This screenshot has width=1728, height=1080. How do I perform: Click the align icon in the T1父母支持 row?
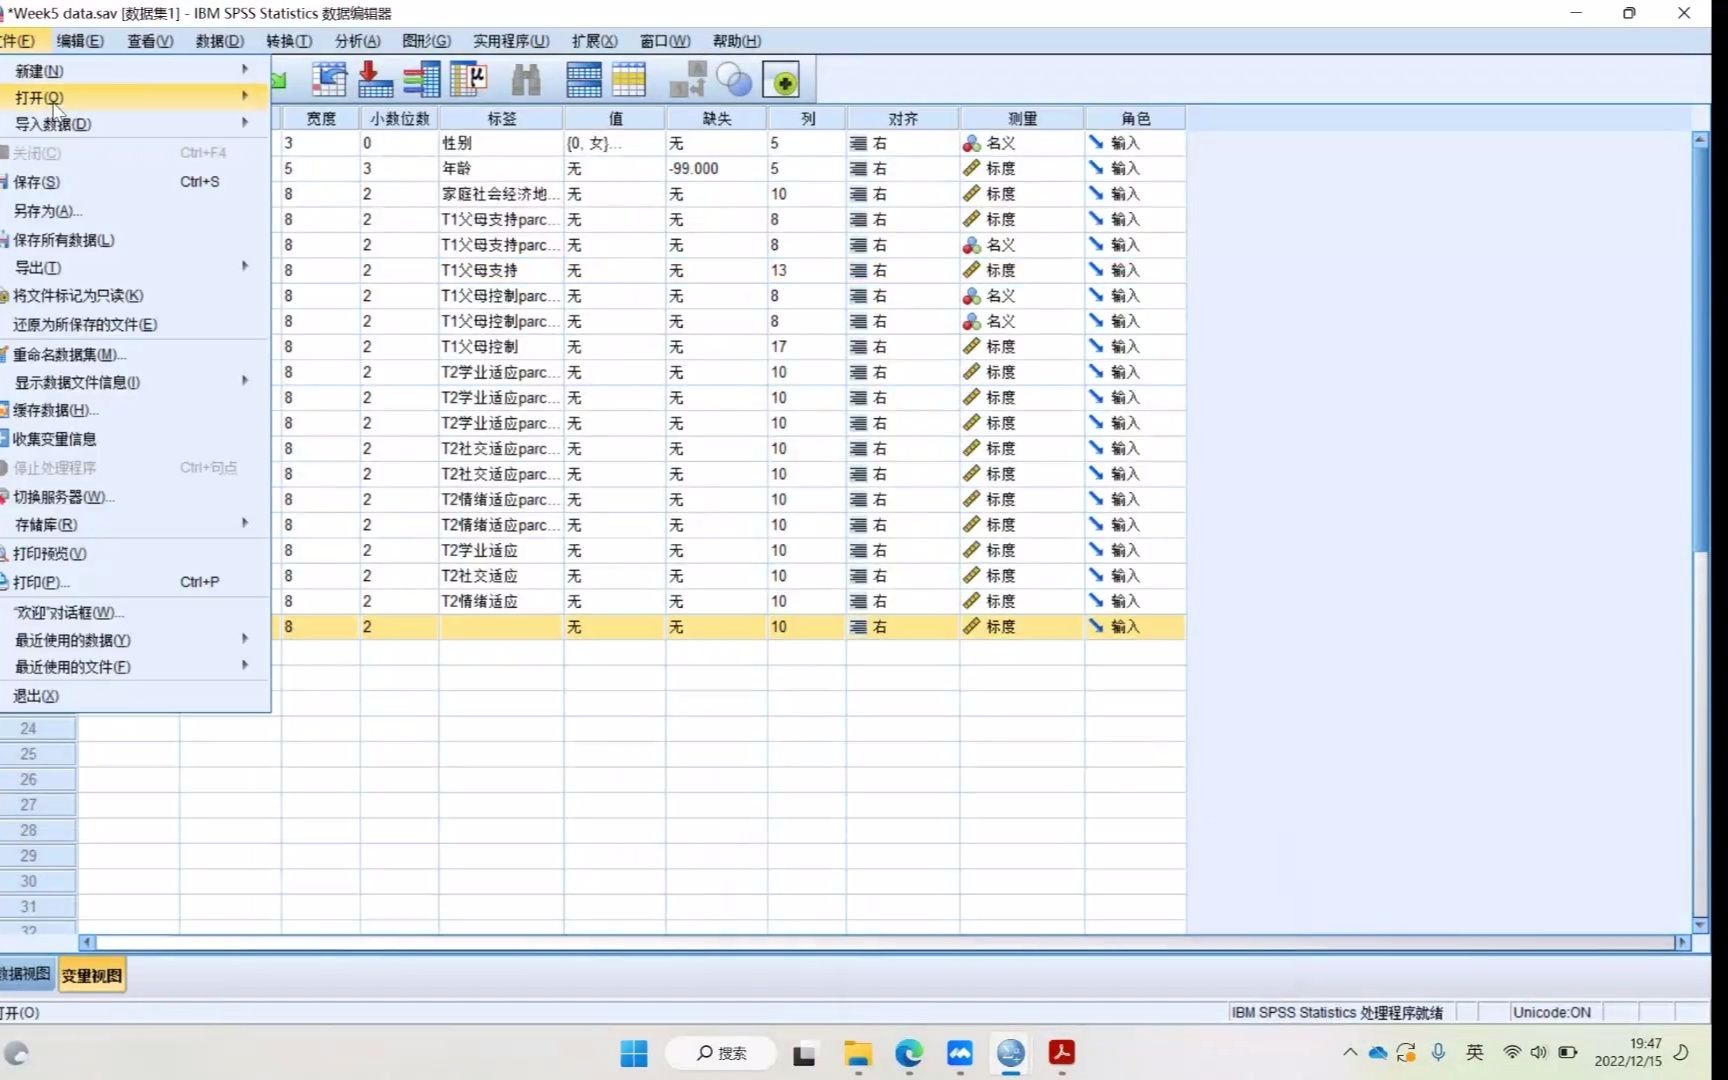pos(858,270)
